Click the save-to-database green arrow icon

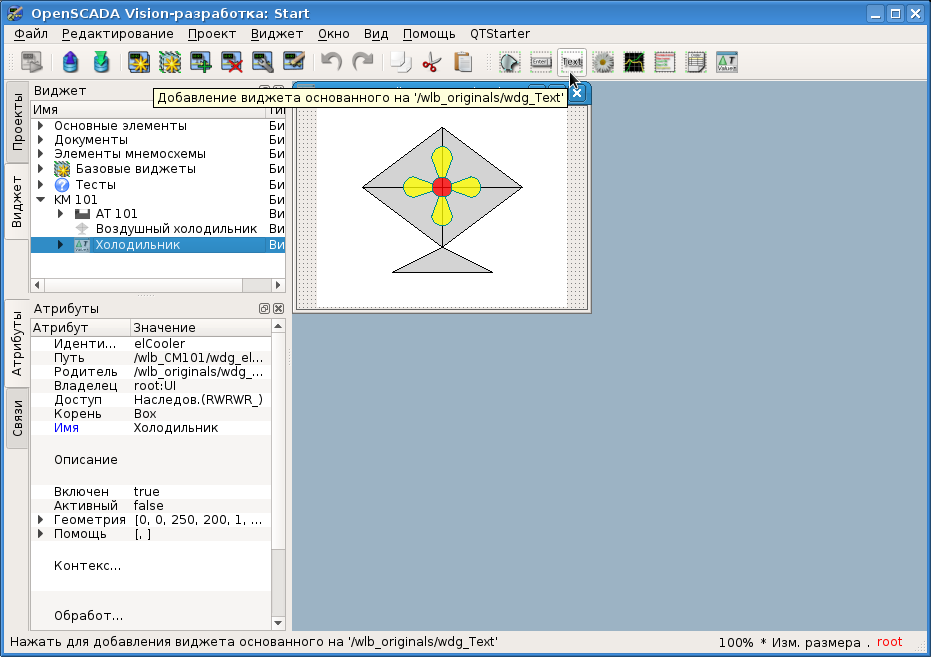pyautogui.click(x=101, y=62)
